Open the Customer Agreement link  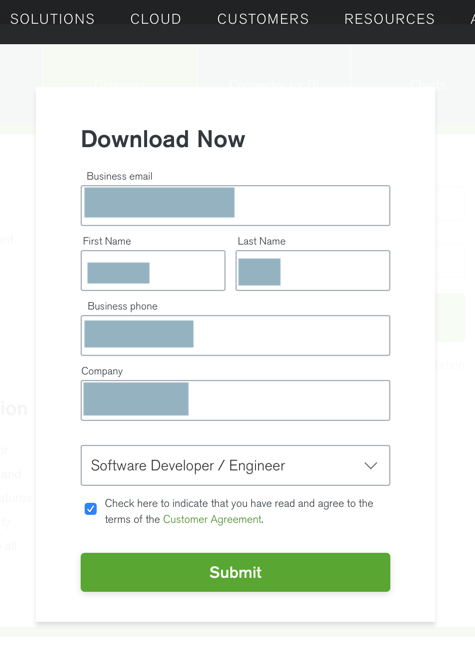pyautogui.click(x=212, y=519)
